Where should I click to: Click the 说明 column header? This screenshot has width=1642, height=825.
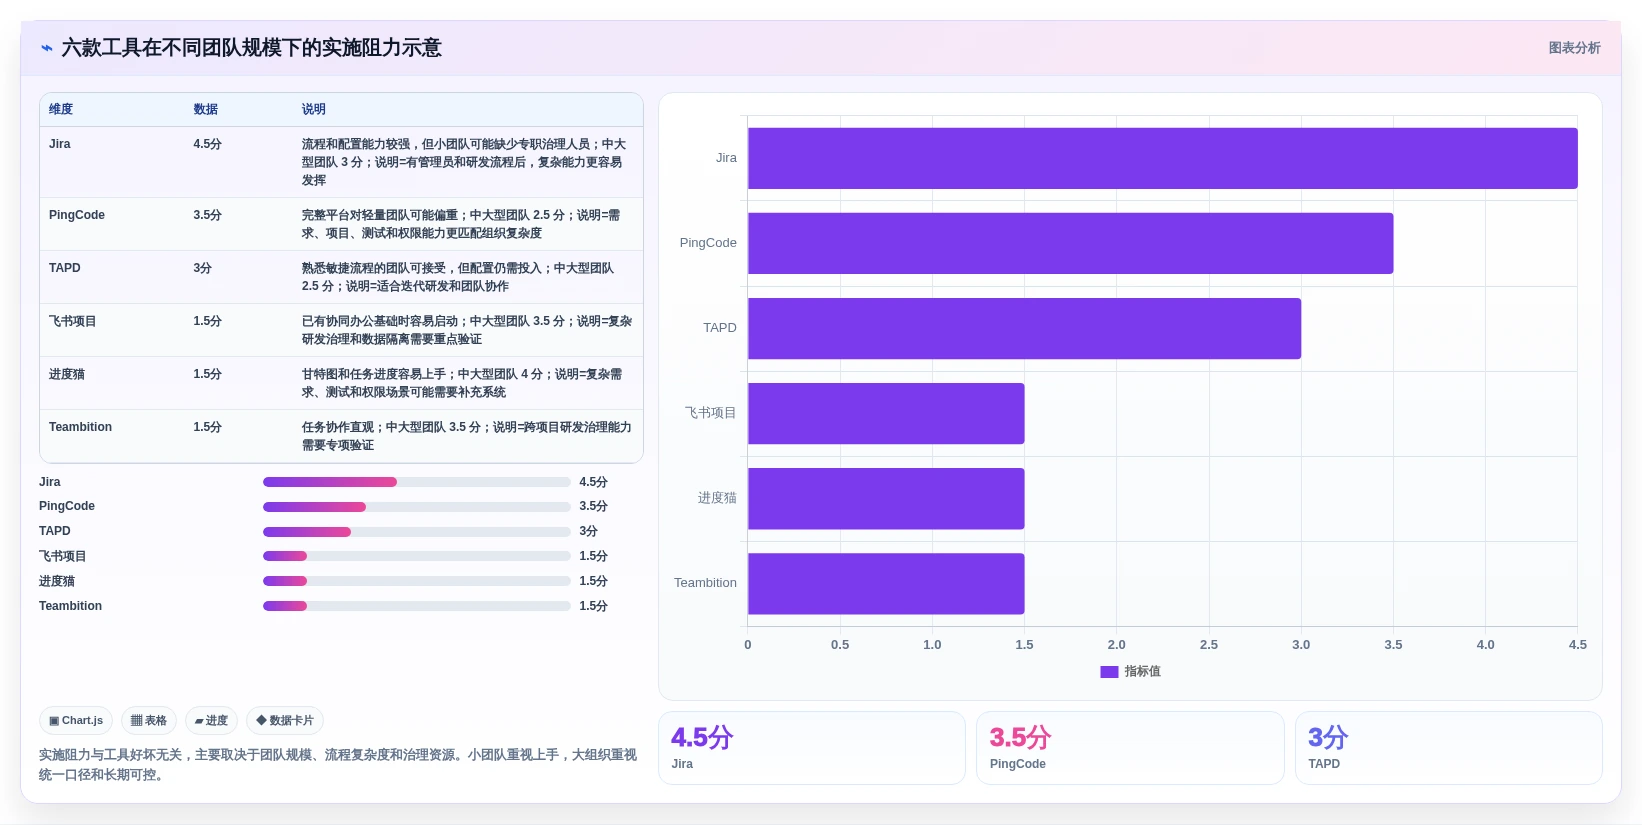tap(314, 109)
